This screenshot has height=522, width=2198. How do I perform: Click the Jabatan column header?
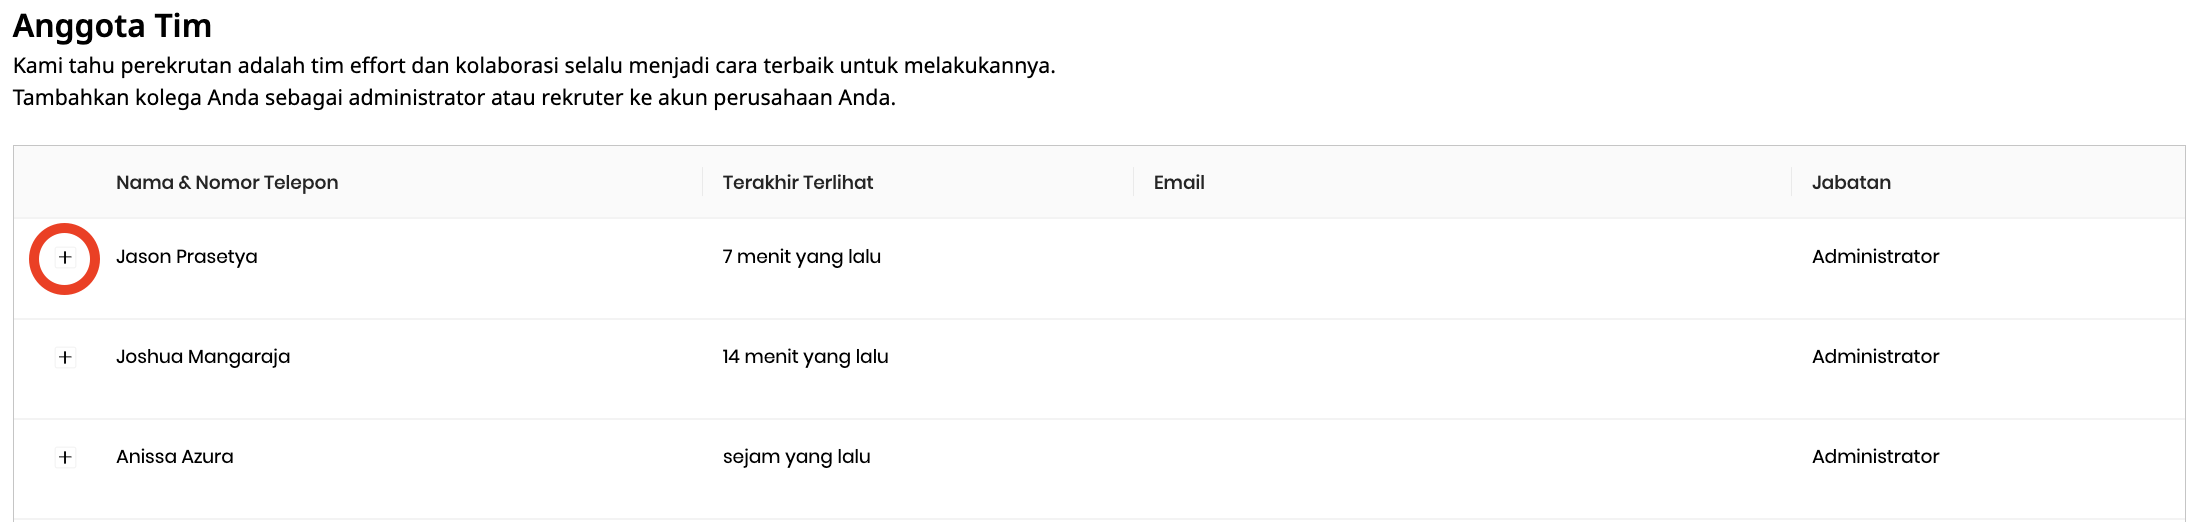[1850, 183]
